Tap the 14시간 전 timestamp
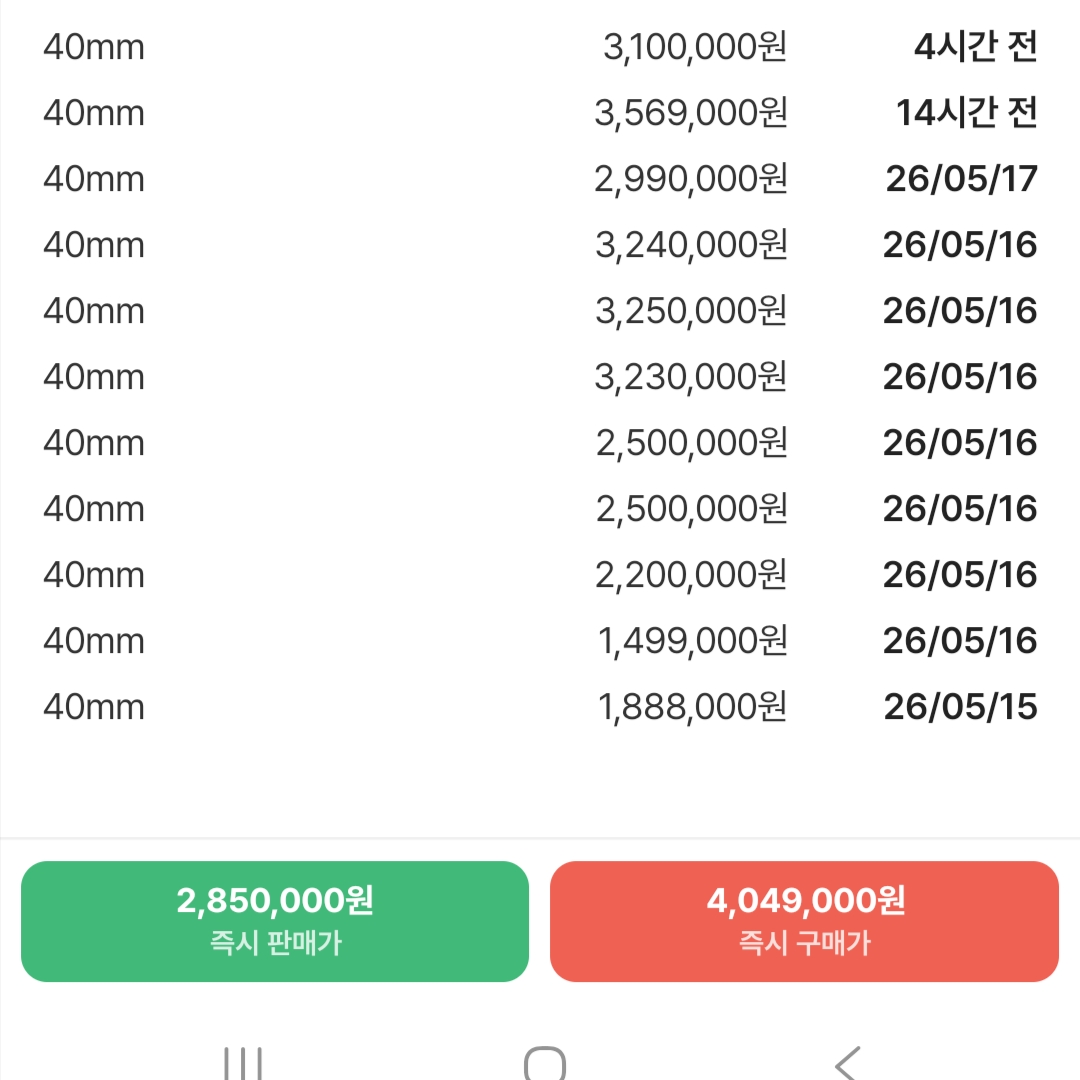Screen dimensions: 1080x1080 (966, 112)
